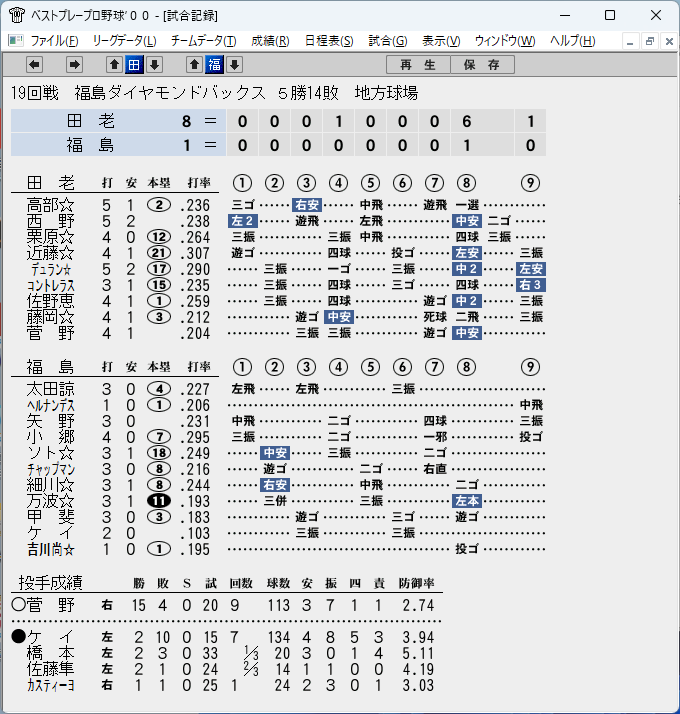680x714 pixels.
Task: Click up arrow beside 福 team icon
Action: 194,65
